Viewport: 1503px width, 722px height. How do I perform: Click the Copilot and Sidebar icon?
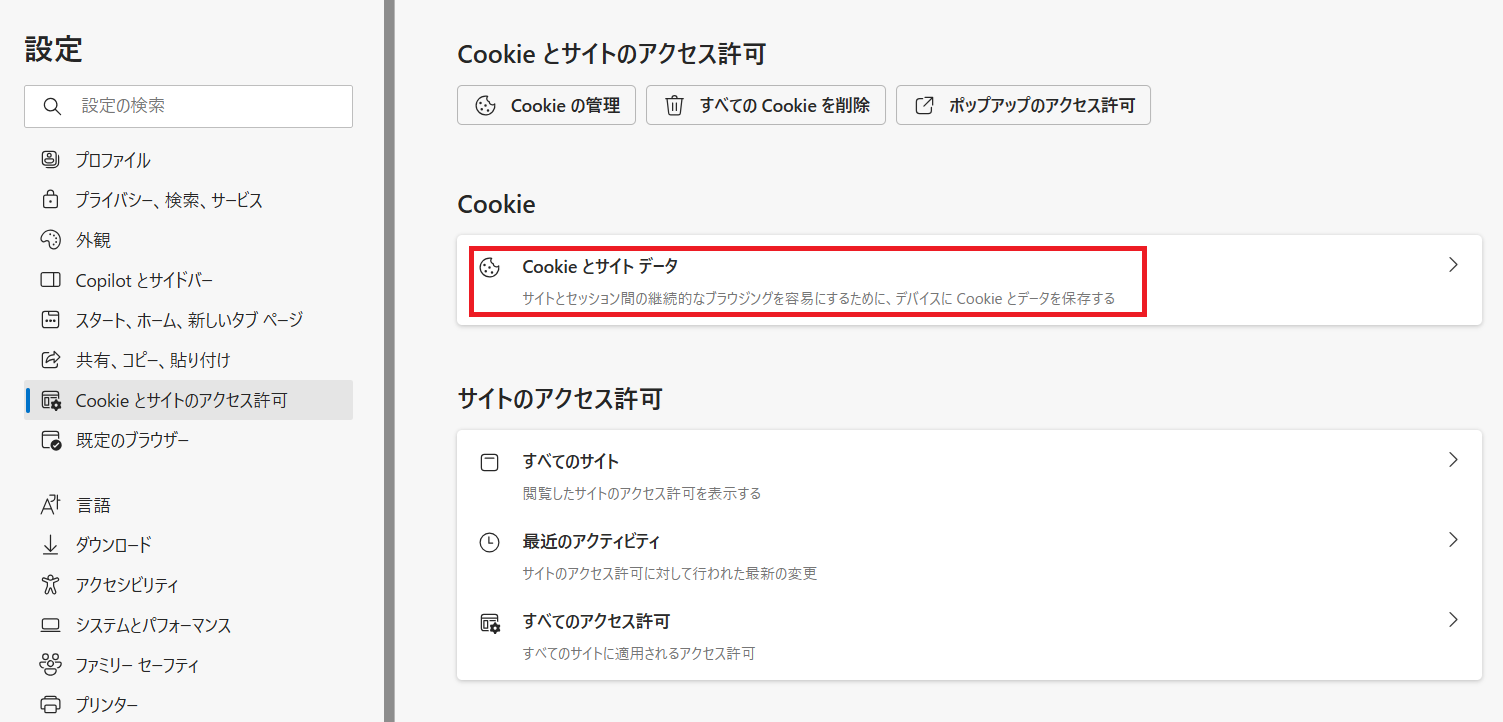[x=50, y=280]
